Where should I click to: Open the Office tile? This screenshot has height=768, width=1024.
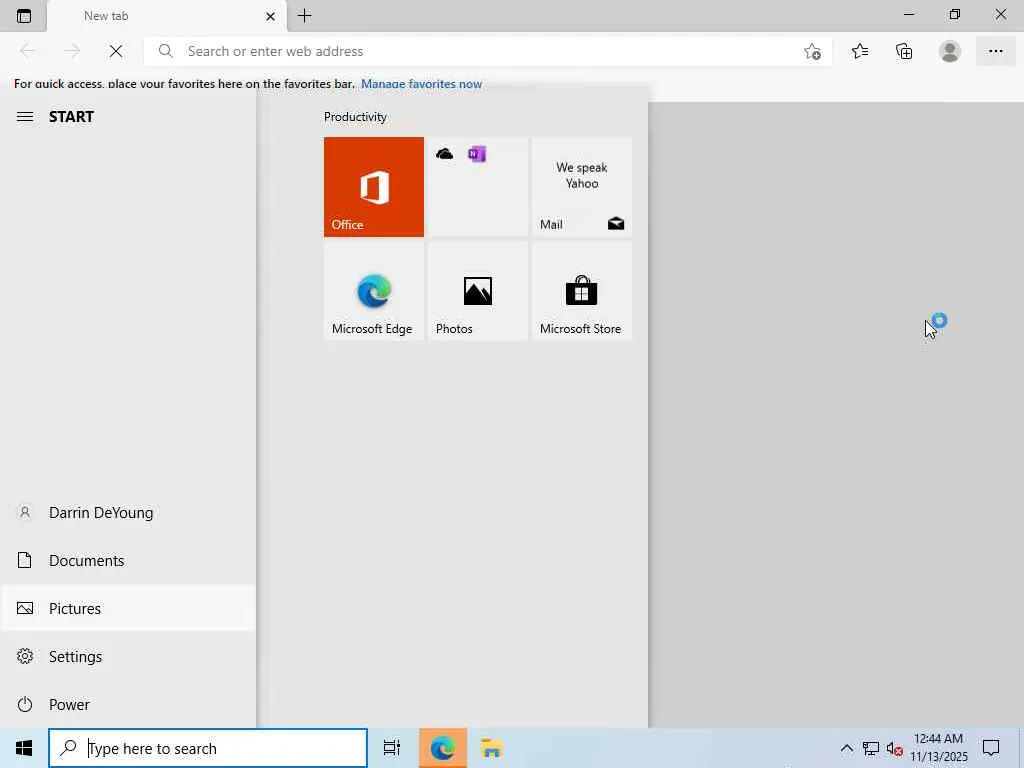coord(374,187)
